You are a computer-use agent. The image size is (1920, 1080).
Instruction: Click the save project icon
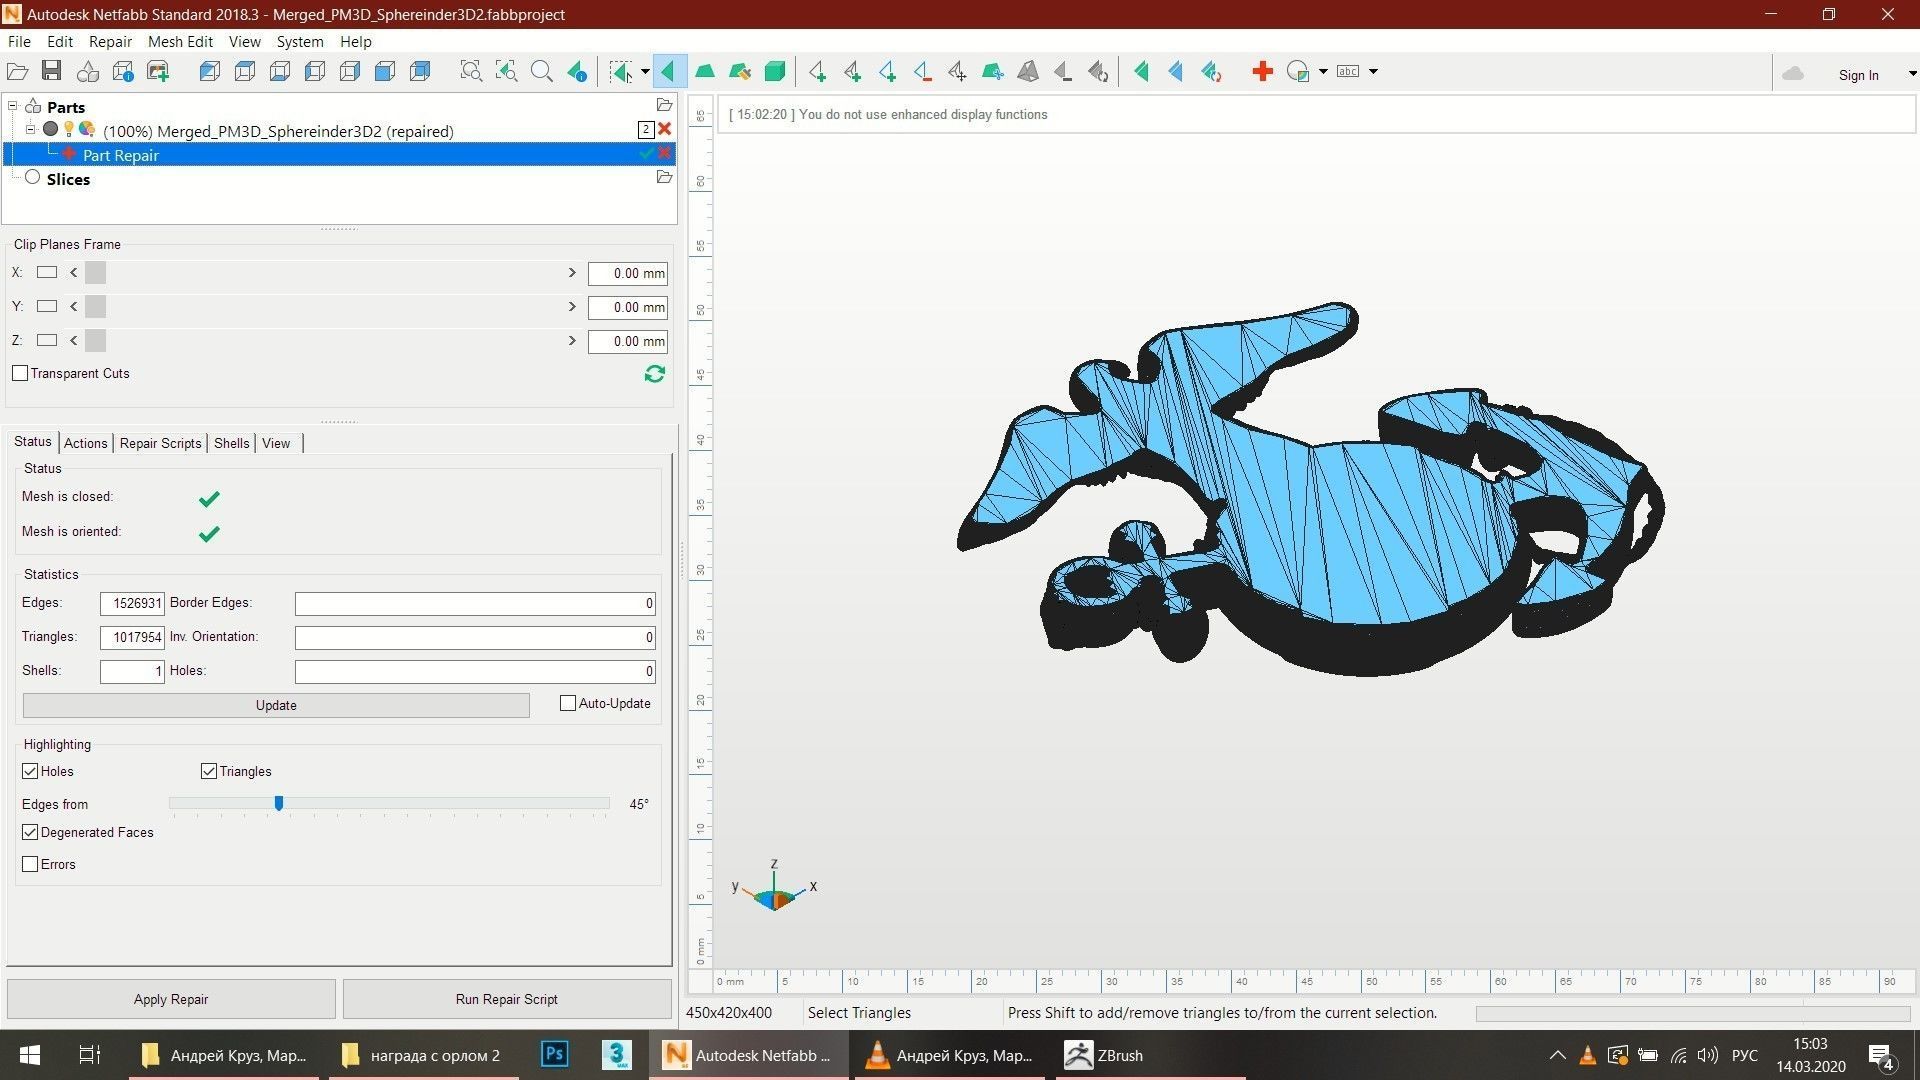pyautogui.click(x=52, y=71)
